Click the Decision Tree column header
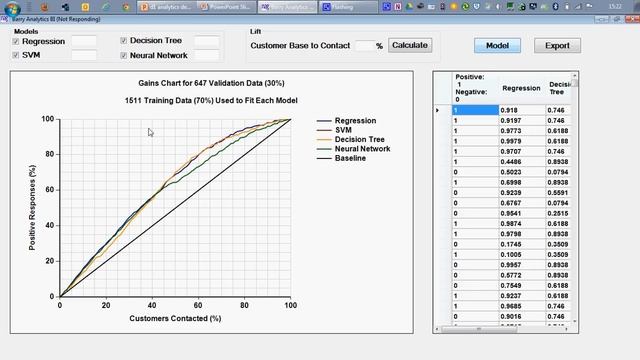This screenshot has height=360, width=640. [558, 88]
